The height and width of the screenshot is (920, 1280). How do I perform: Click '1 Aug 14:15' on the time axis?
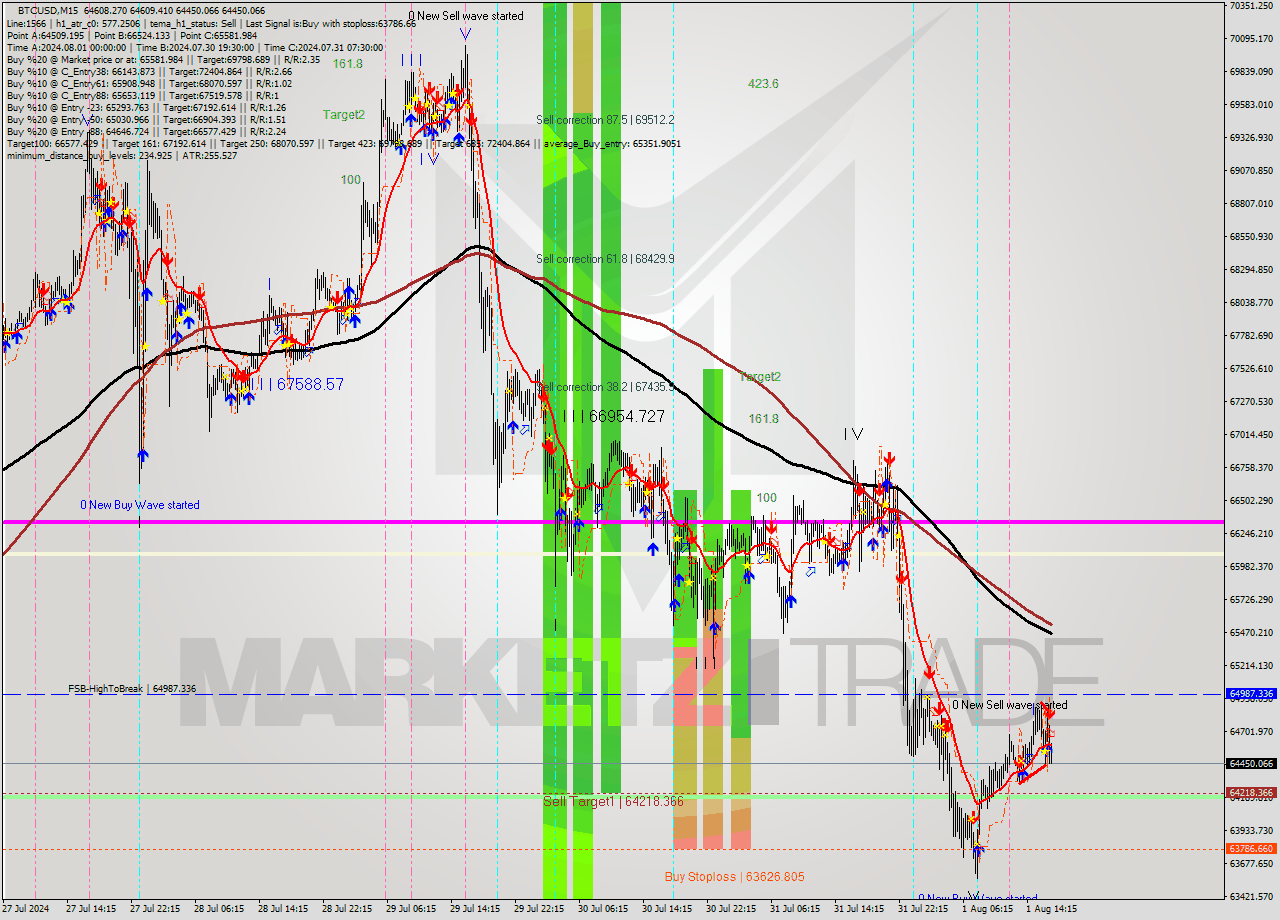pos(1051,910)
